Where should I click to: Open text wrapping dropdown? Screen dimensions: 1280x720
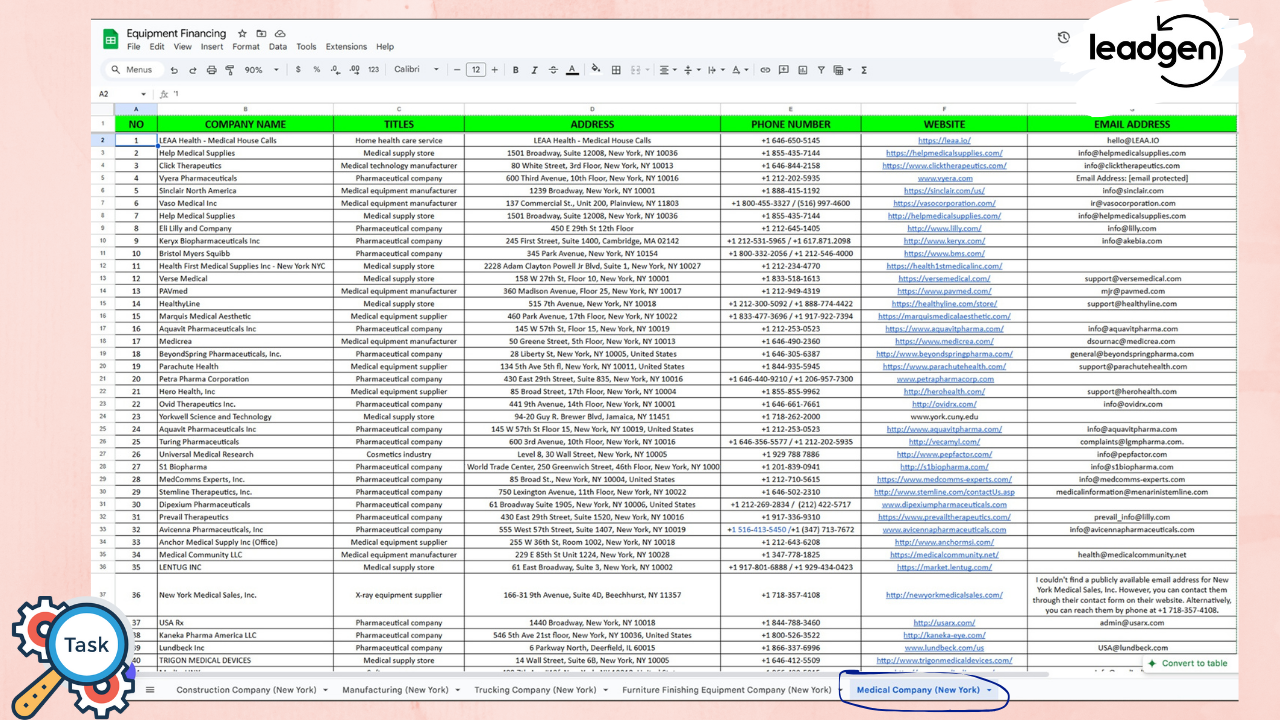tap(714, 70)
